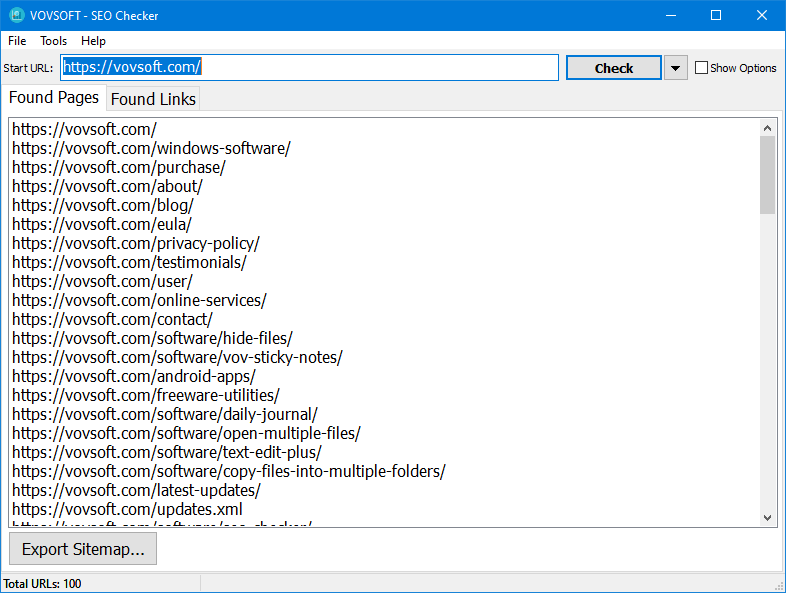Click the Export Sitemap button
The height and width of the screenshot is (593, 786).
point(83,549)
